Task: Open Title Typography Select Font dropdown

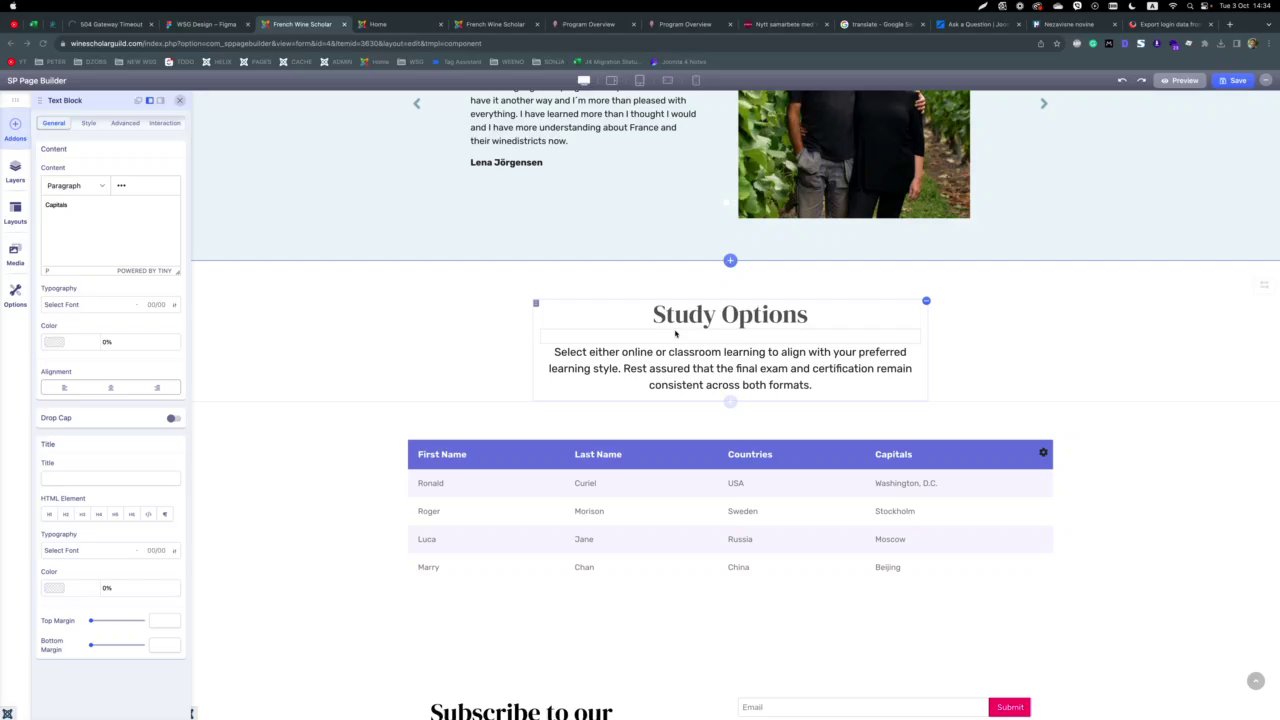Action: [89, 550]
